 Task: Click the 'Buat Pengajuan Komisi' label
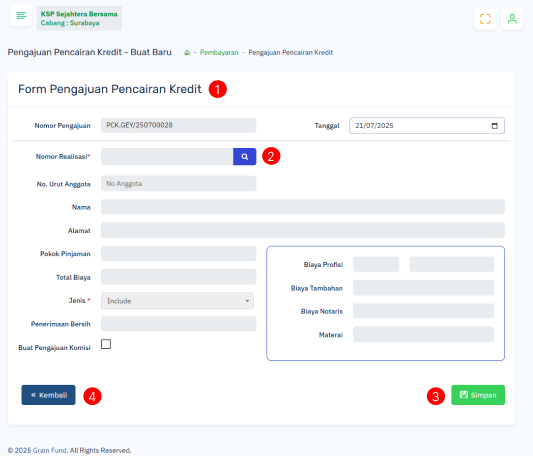(54, 348)
